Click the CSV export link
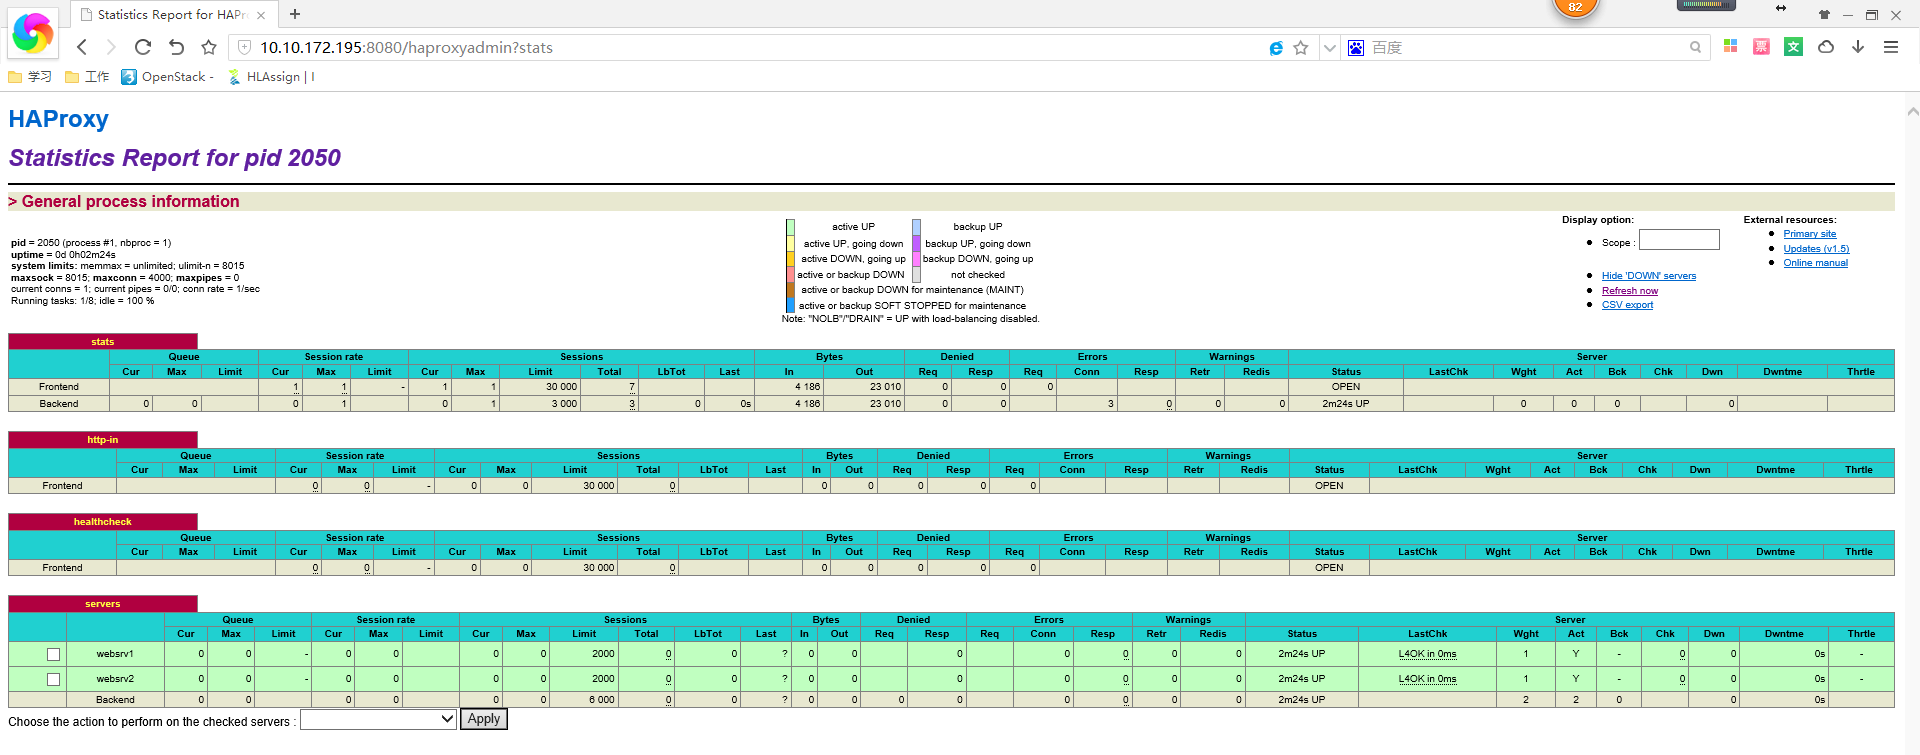The image size is (1920, 755). click(x=1627, y=305)
